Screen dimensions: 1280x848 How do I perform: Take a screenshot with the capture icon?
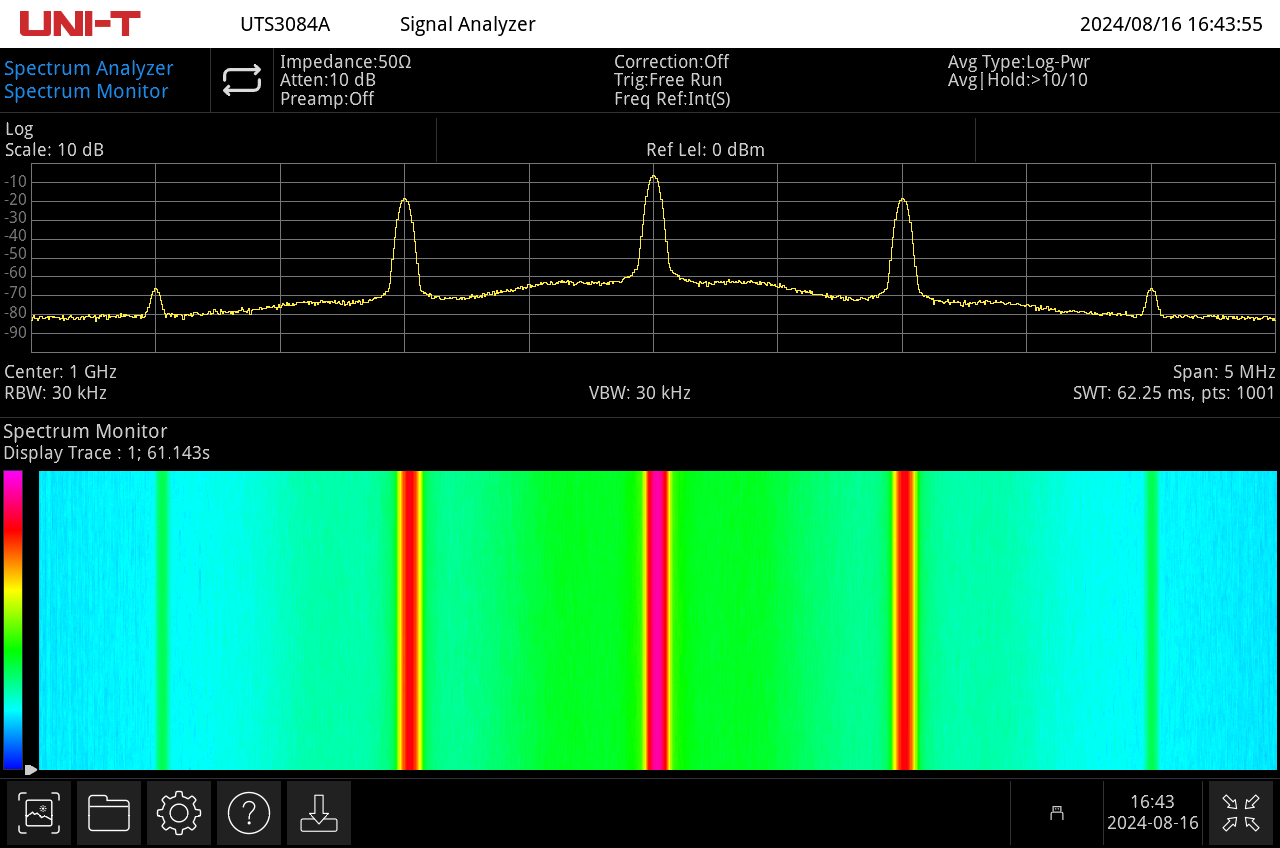click(x=39, y=813)
